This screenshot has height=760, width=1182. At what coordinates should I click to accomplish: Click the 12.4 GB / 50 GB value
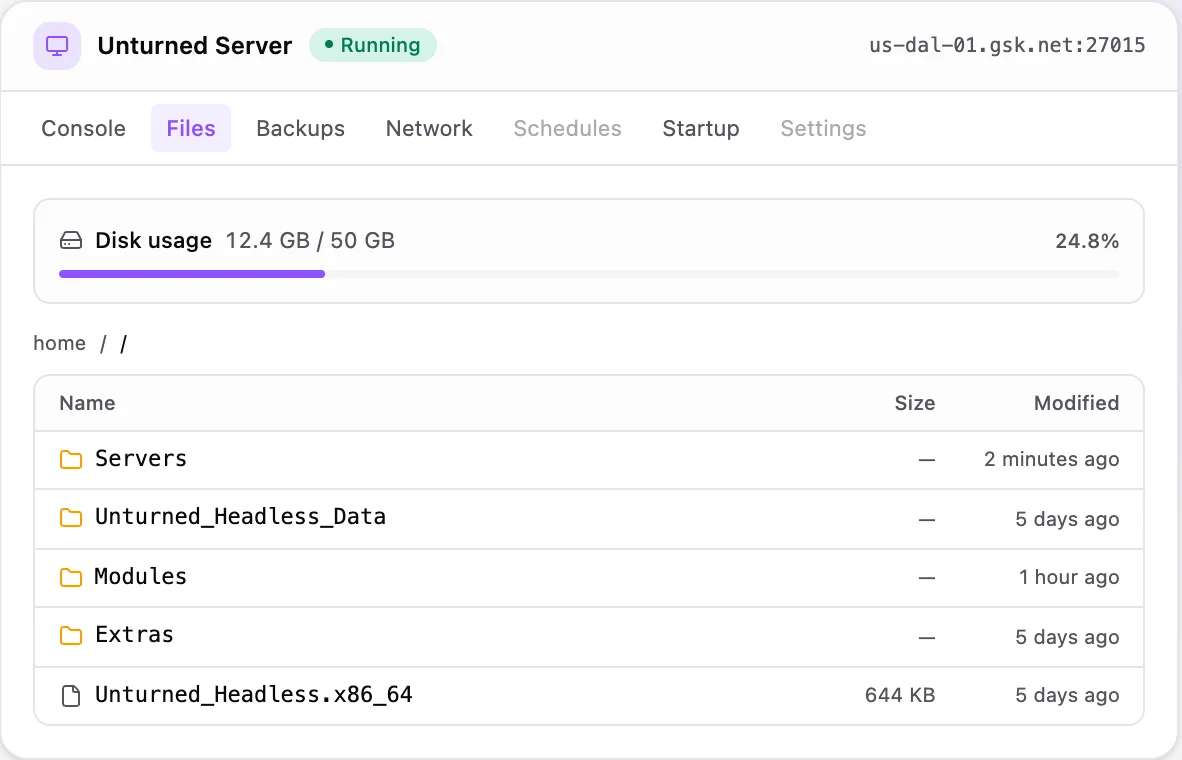(311, 241)
